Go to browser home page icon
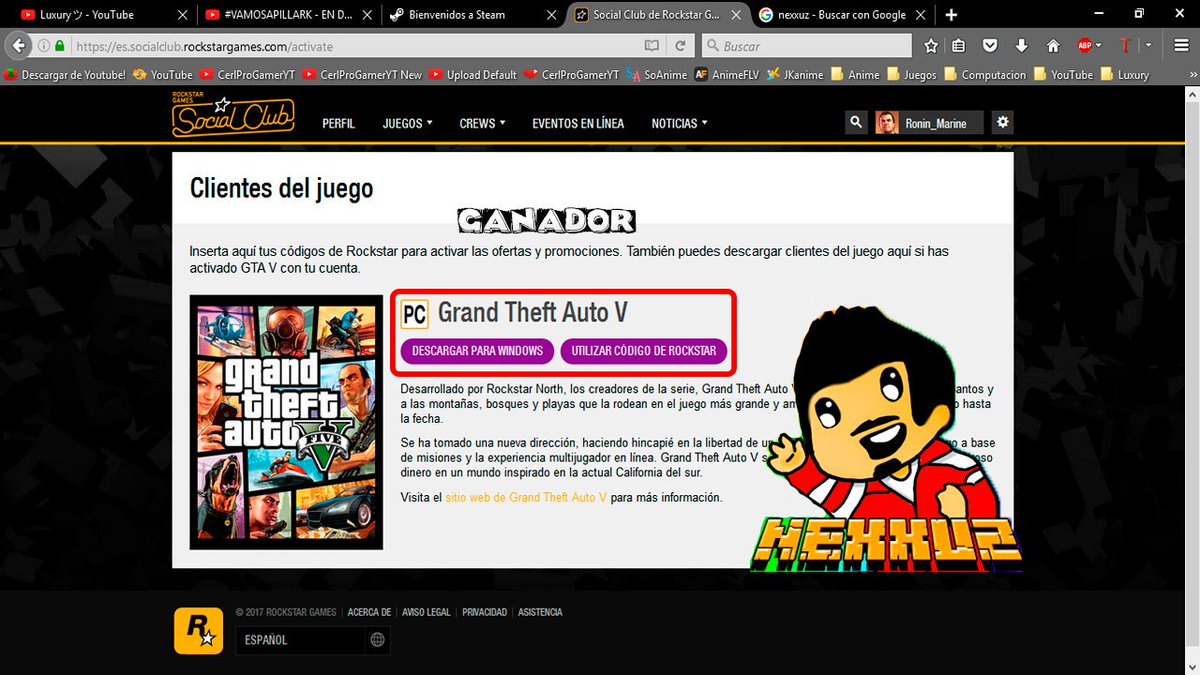Viewport: 1200px width, 675px height. 1053,46
